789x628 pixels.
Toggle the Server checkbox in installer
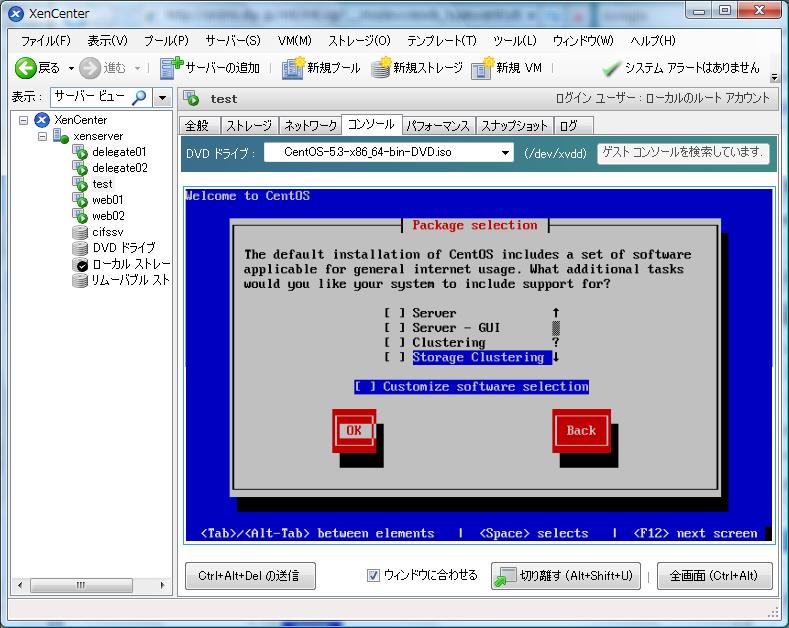[394, 313]
